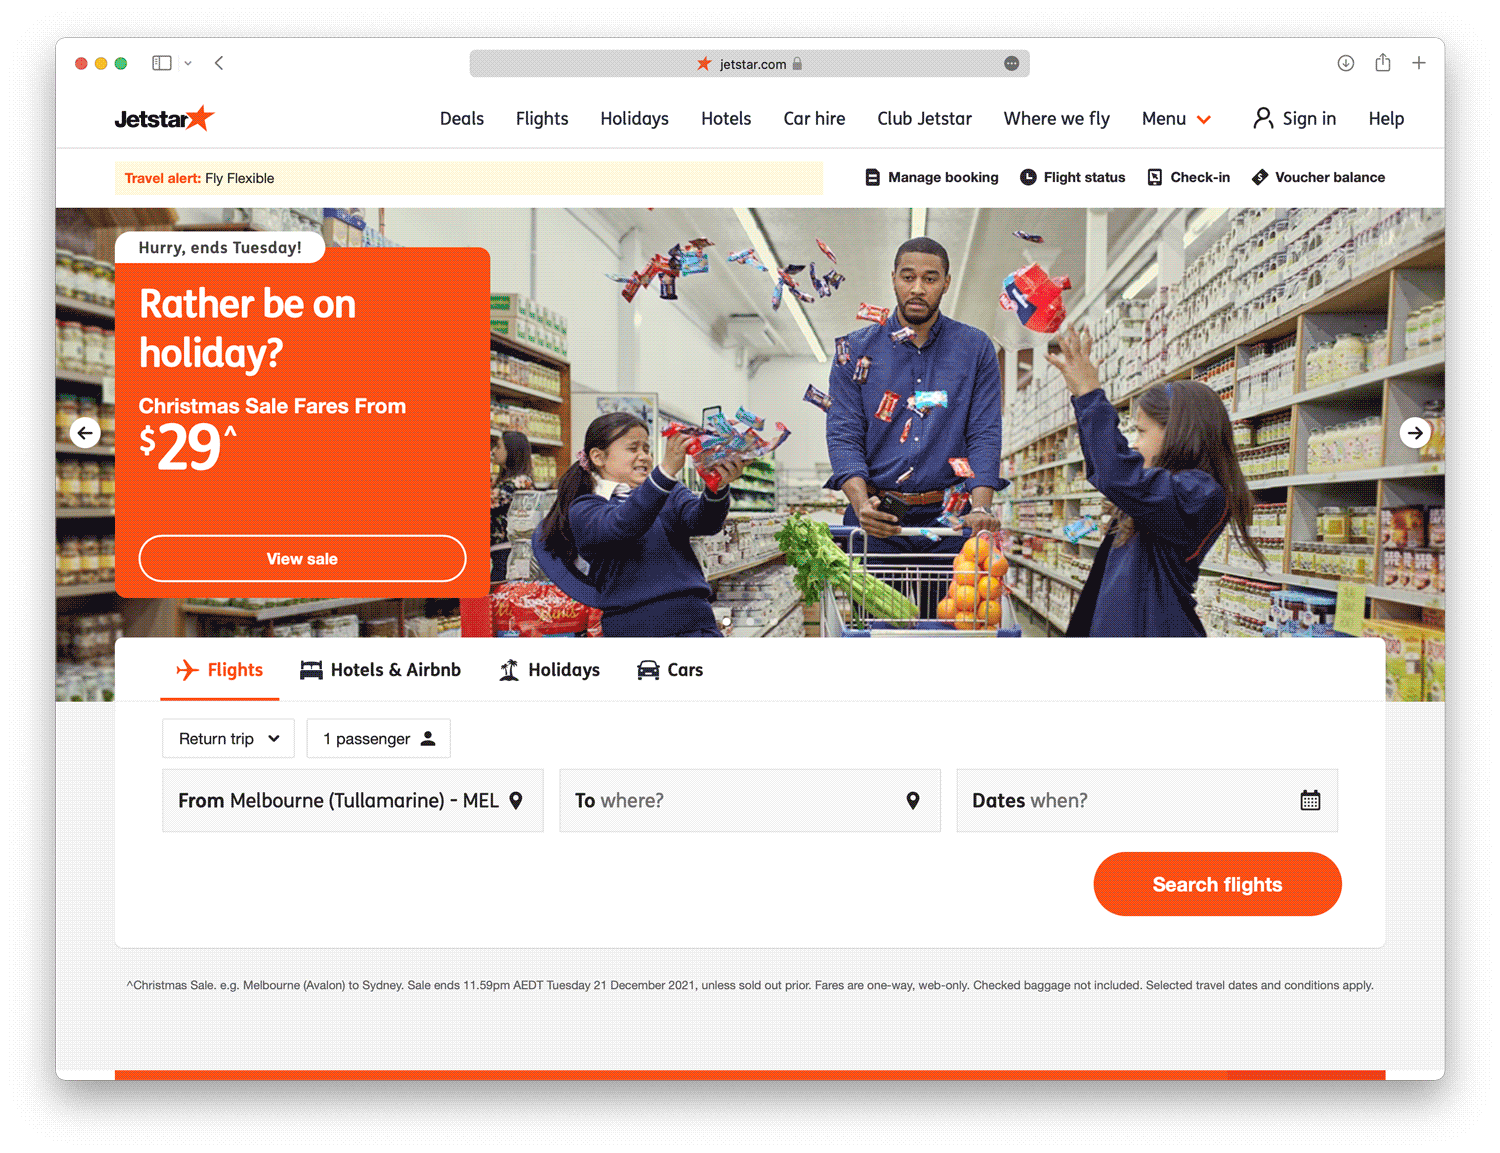Click calendar icon in Dates field
1500x1153 pixels.
tap(1310, 800)
